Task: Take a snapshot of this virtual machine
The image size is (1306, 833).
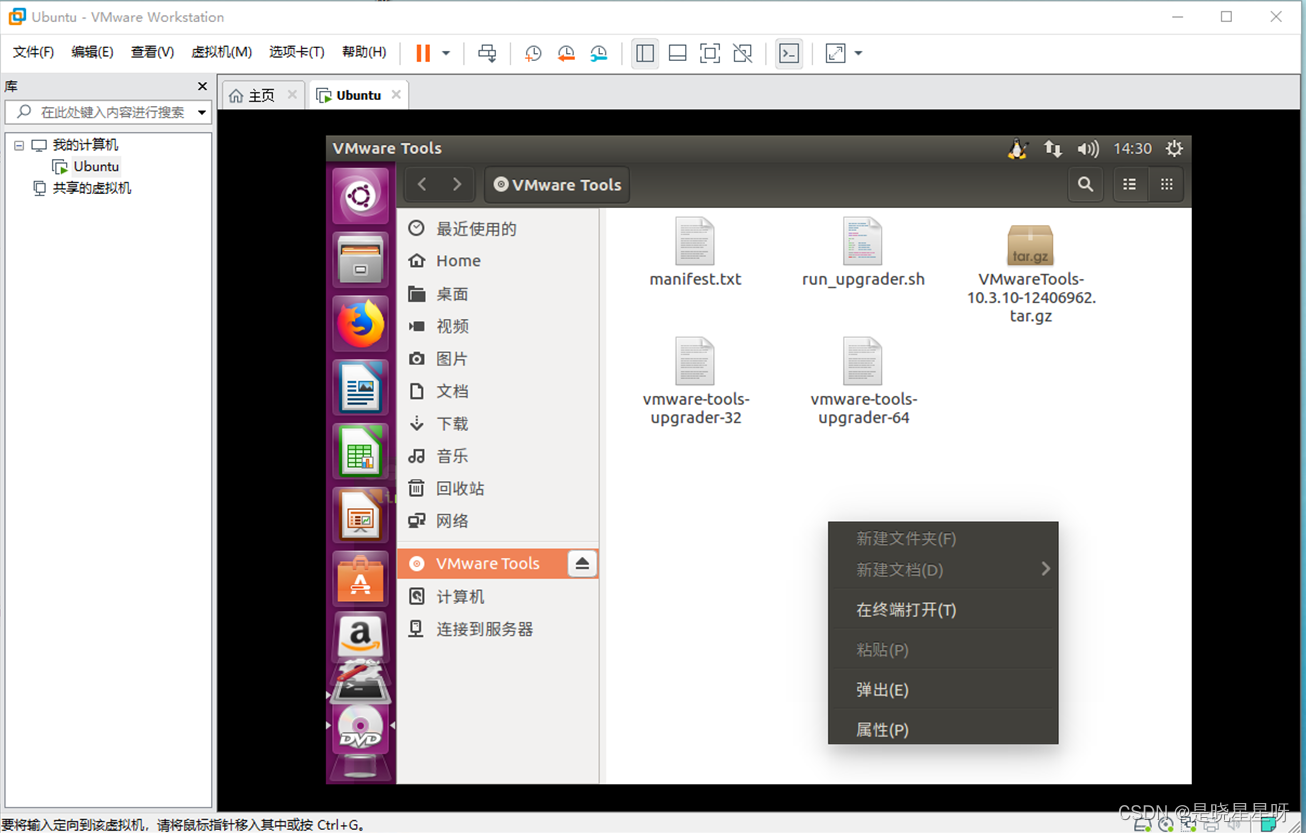Action: (532, 53)
